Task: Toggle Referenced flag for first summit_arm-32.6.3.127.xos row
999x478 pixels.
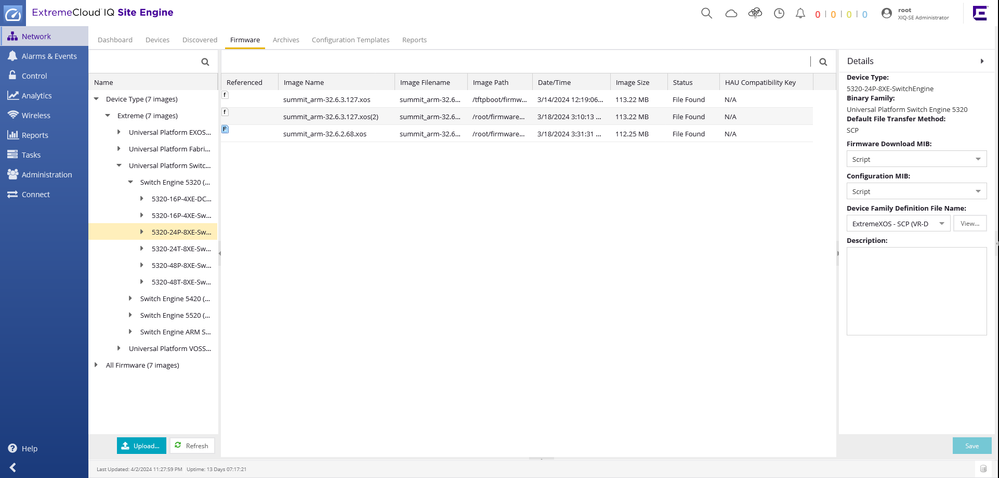Action: click(225, 96)
